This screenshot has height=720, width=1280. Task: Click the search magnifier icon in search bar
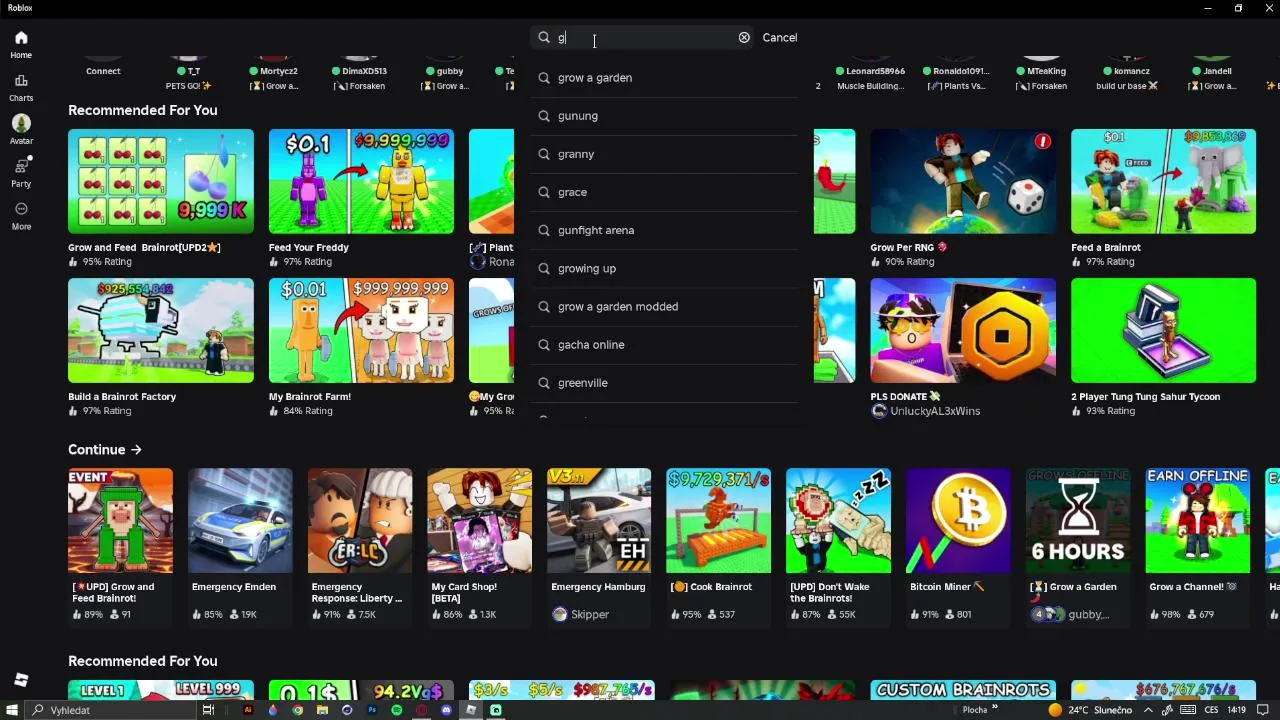pos(544,38)
